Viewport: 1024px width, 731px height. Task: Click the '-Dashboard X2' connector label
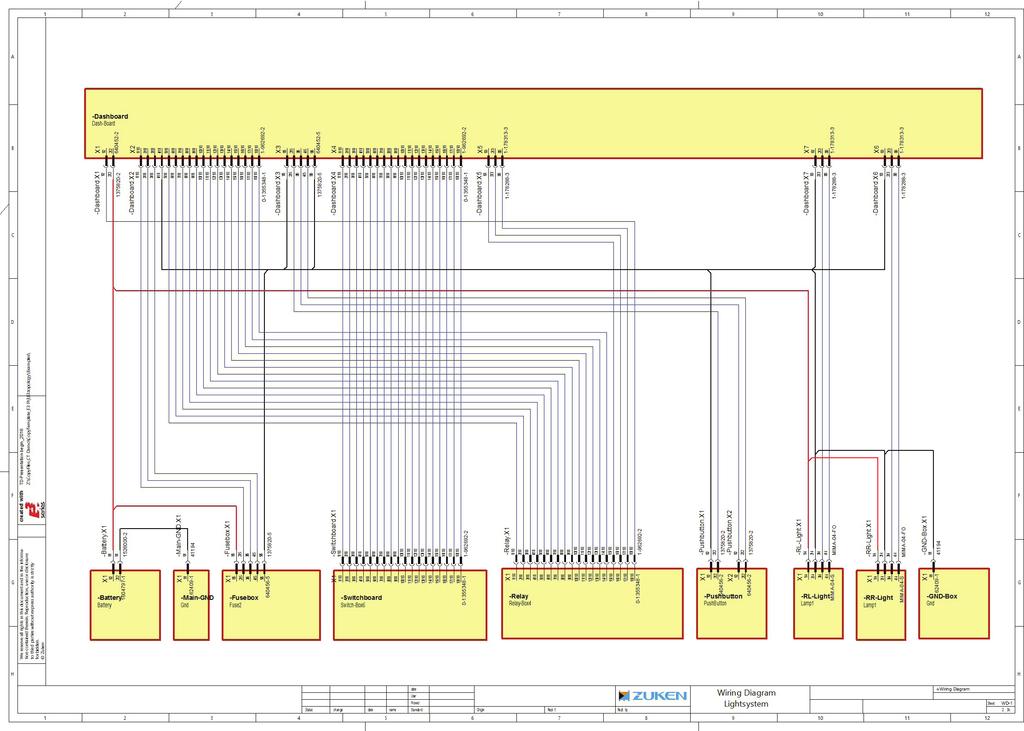tap(132, 193)
